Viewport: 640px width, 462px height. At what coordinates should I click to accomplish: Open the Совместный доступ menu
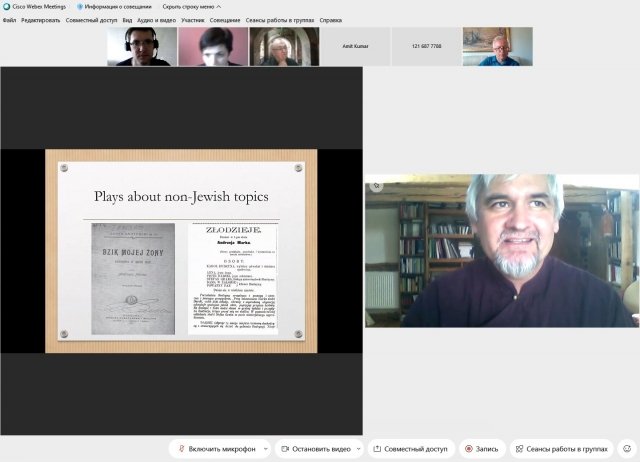pos(91,20)
